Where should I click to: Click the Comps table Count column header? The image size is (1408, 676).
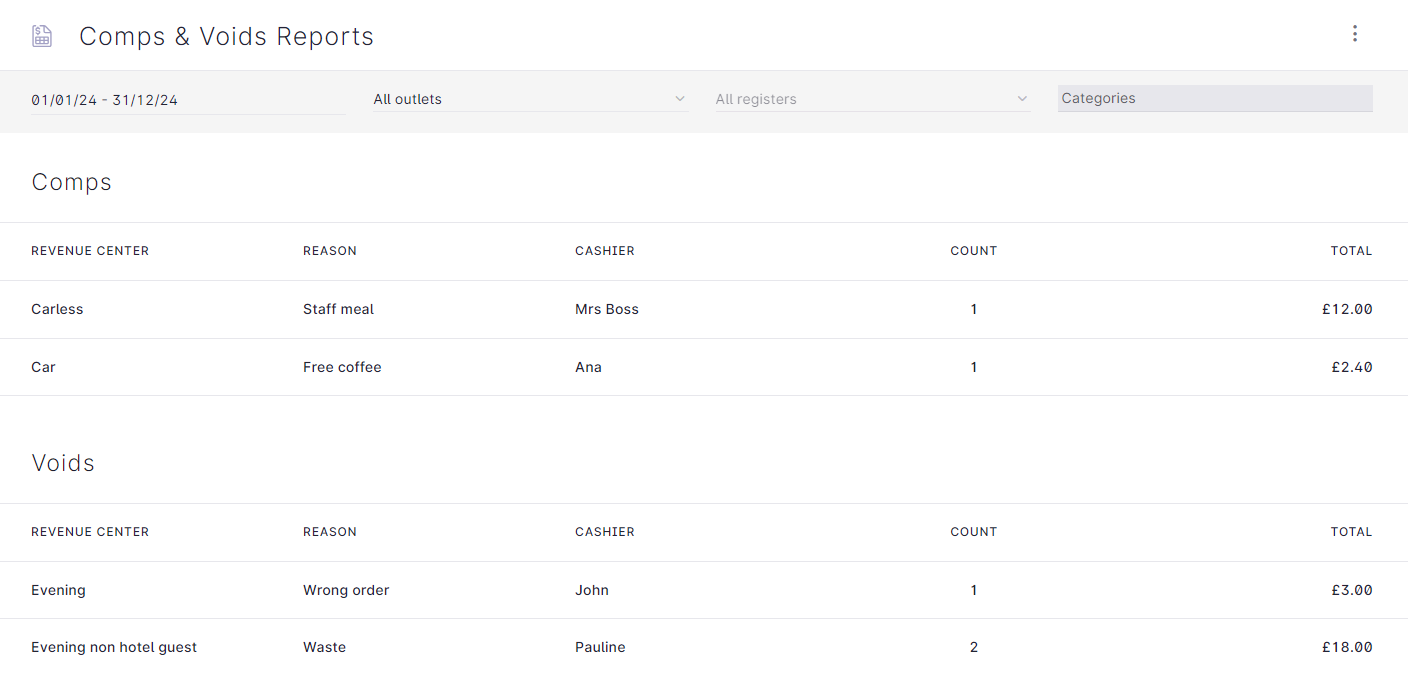click(x=973, y=251)
